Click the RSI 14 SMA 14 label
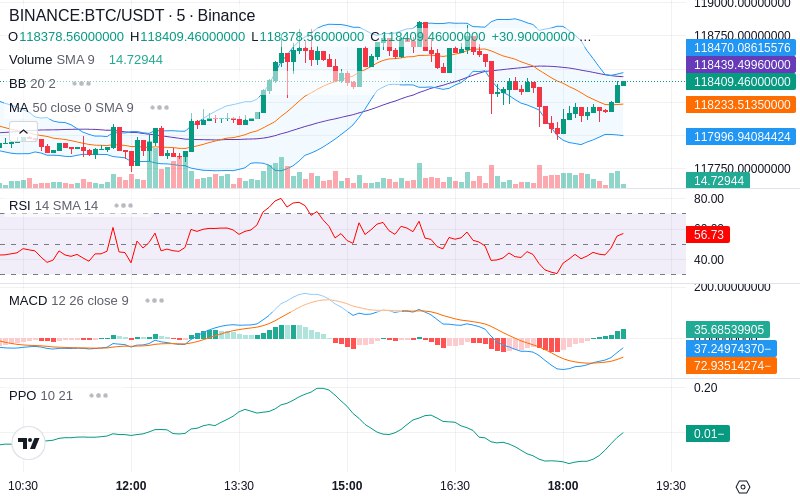The image size is (800, 500). pyautogui.click(x=54, y=206)
